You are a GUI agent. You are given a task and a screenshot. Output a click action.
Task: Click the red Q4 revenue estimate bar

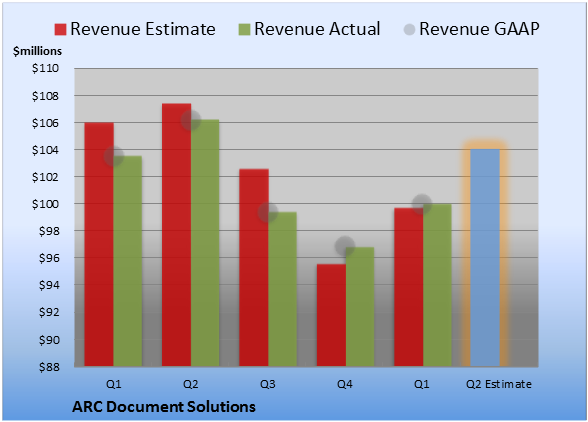(x=331, y=315)
